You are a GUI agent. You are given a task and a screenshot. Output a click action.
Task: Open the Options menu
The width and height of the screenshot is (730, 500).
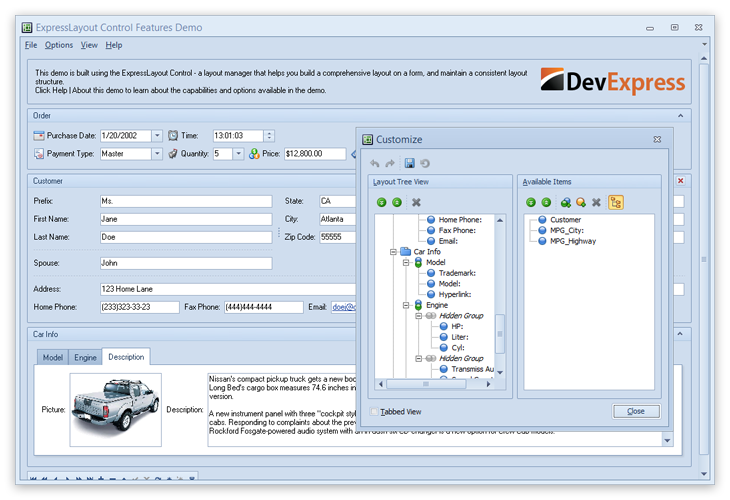pos(59,45)
